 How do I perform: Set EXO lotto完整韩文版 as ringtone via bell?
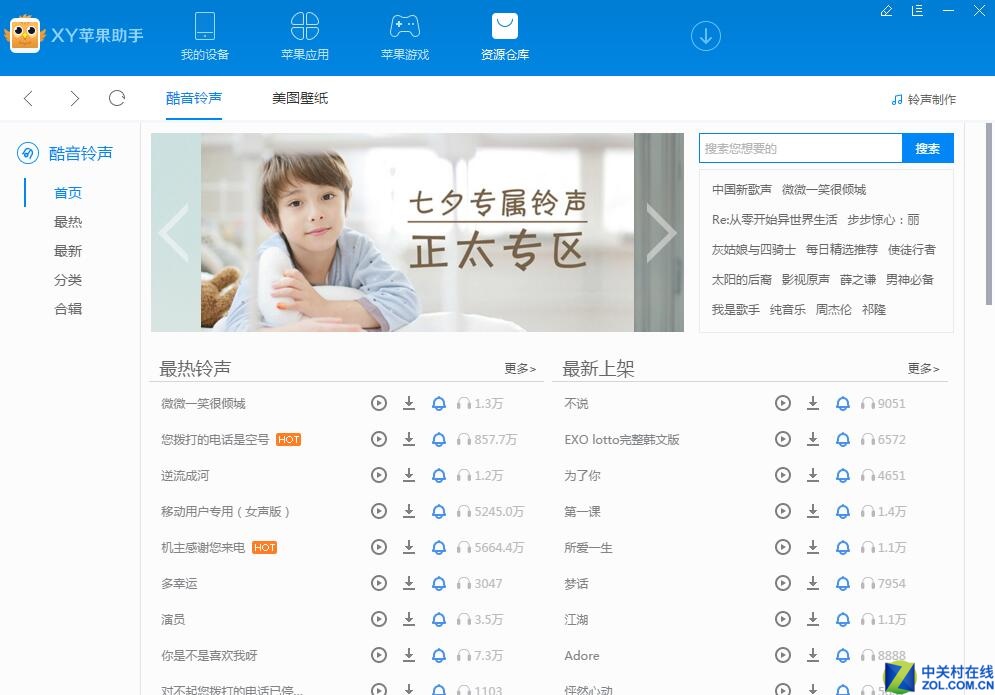click(x=843, y=439)
